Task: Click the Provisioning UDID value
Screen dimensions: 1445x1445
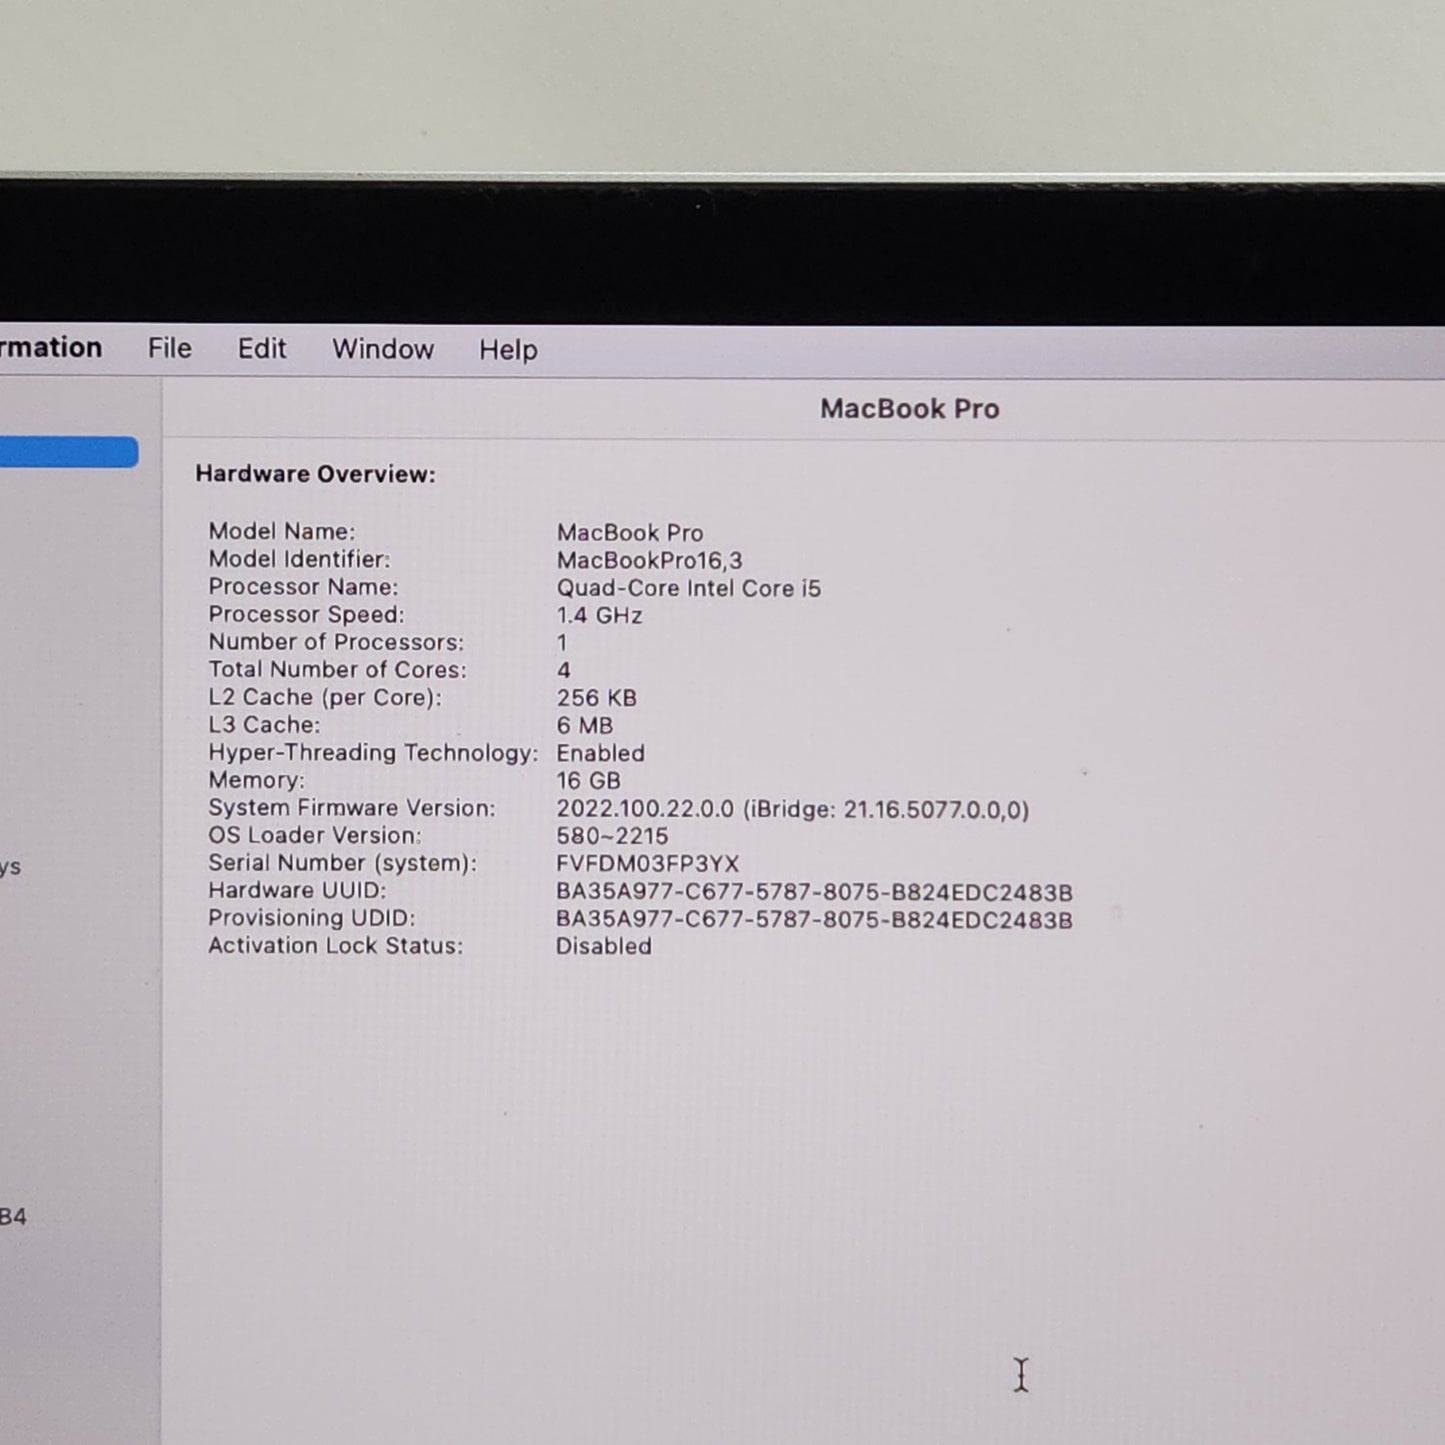Action: 813,920
